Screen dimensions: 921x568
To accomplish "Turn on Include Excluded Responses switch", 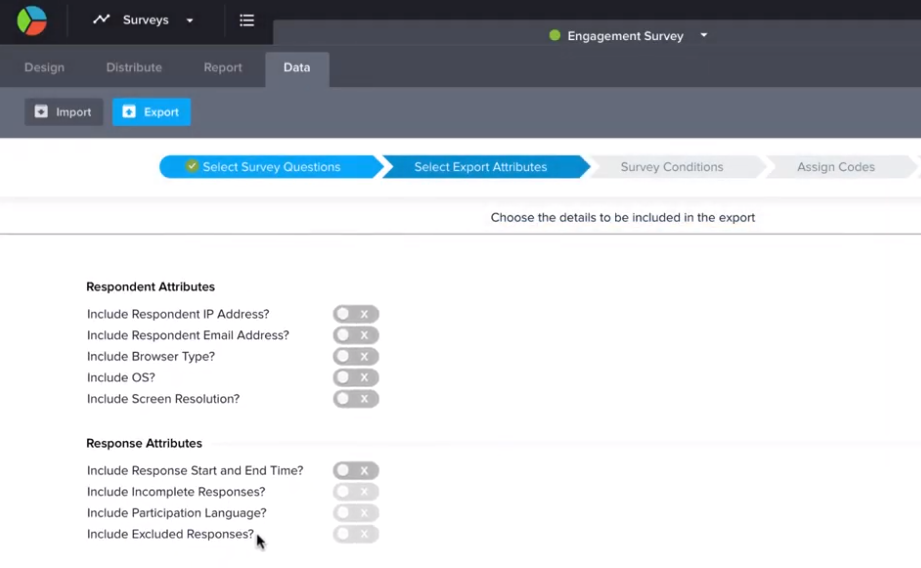I will coord(356,534).
